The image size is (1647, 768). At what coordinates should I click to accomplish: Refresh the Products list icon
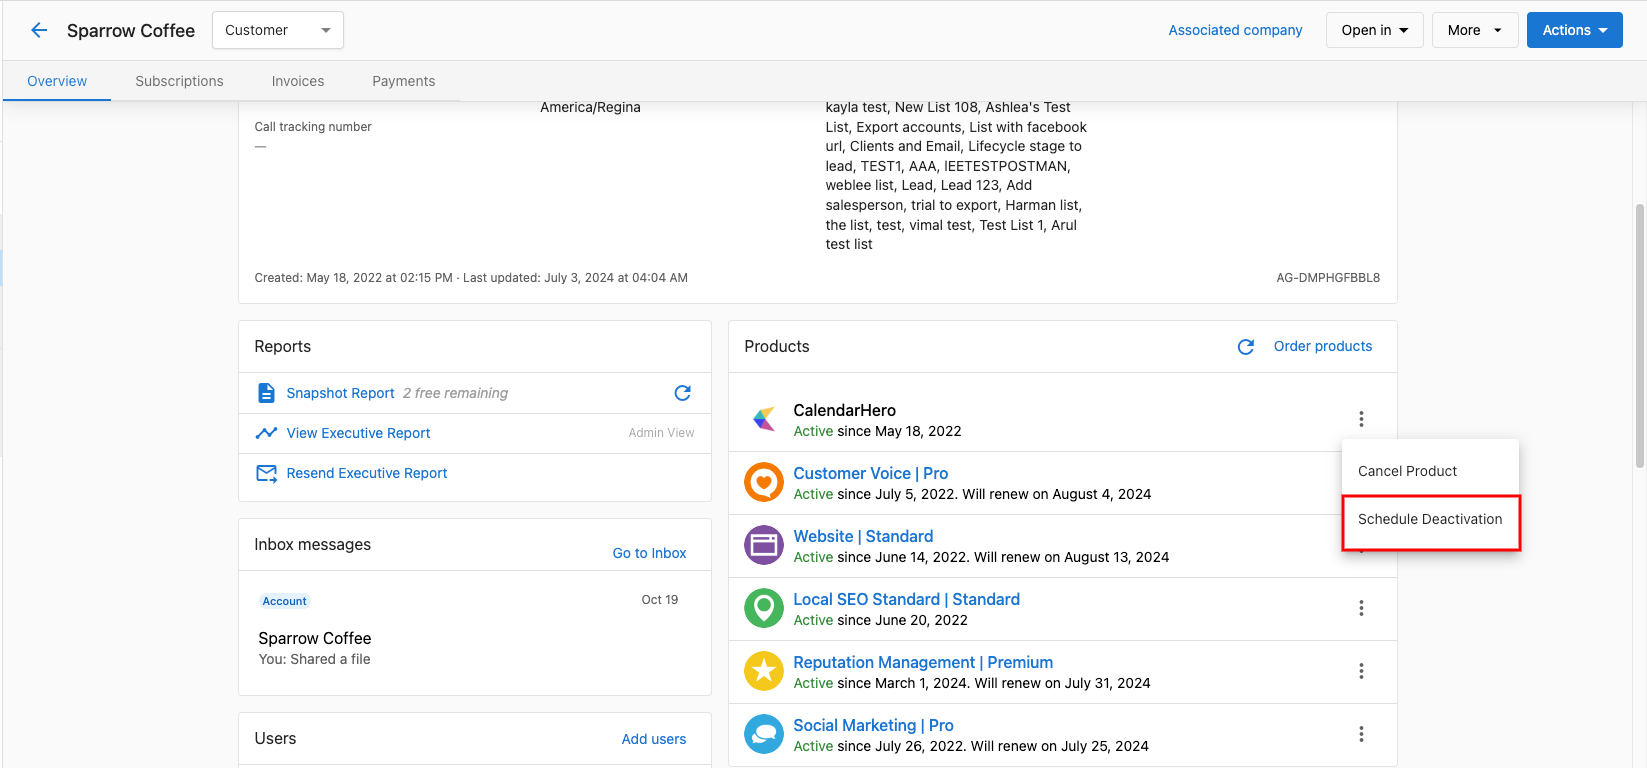click(1246, 347)
